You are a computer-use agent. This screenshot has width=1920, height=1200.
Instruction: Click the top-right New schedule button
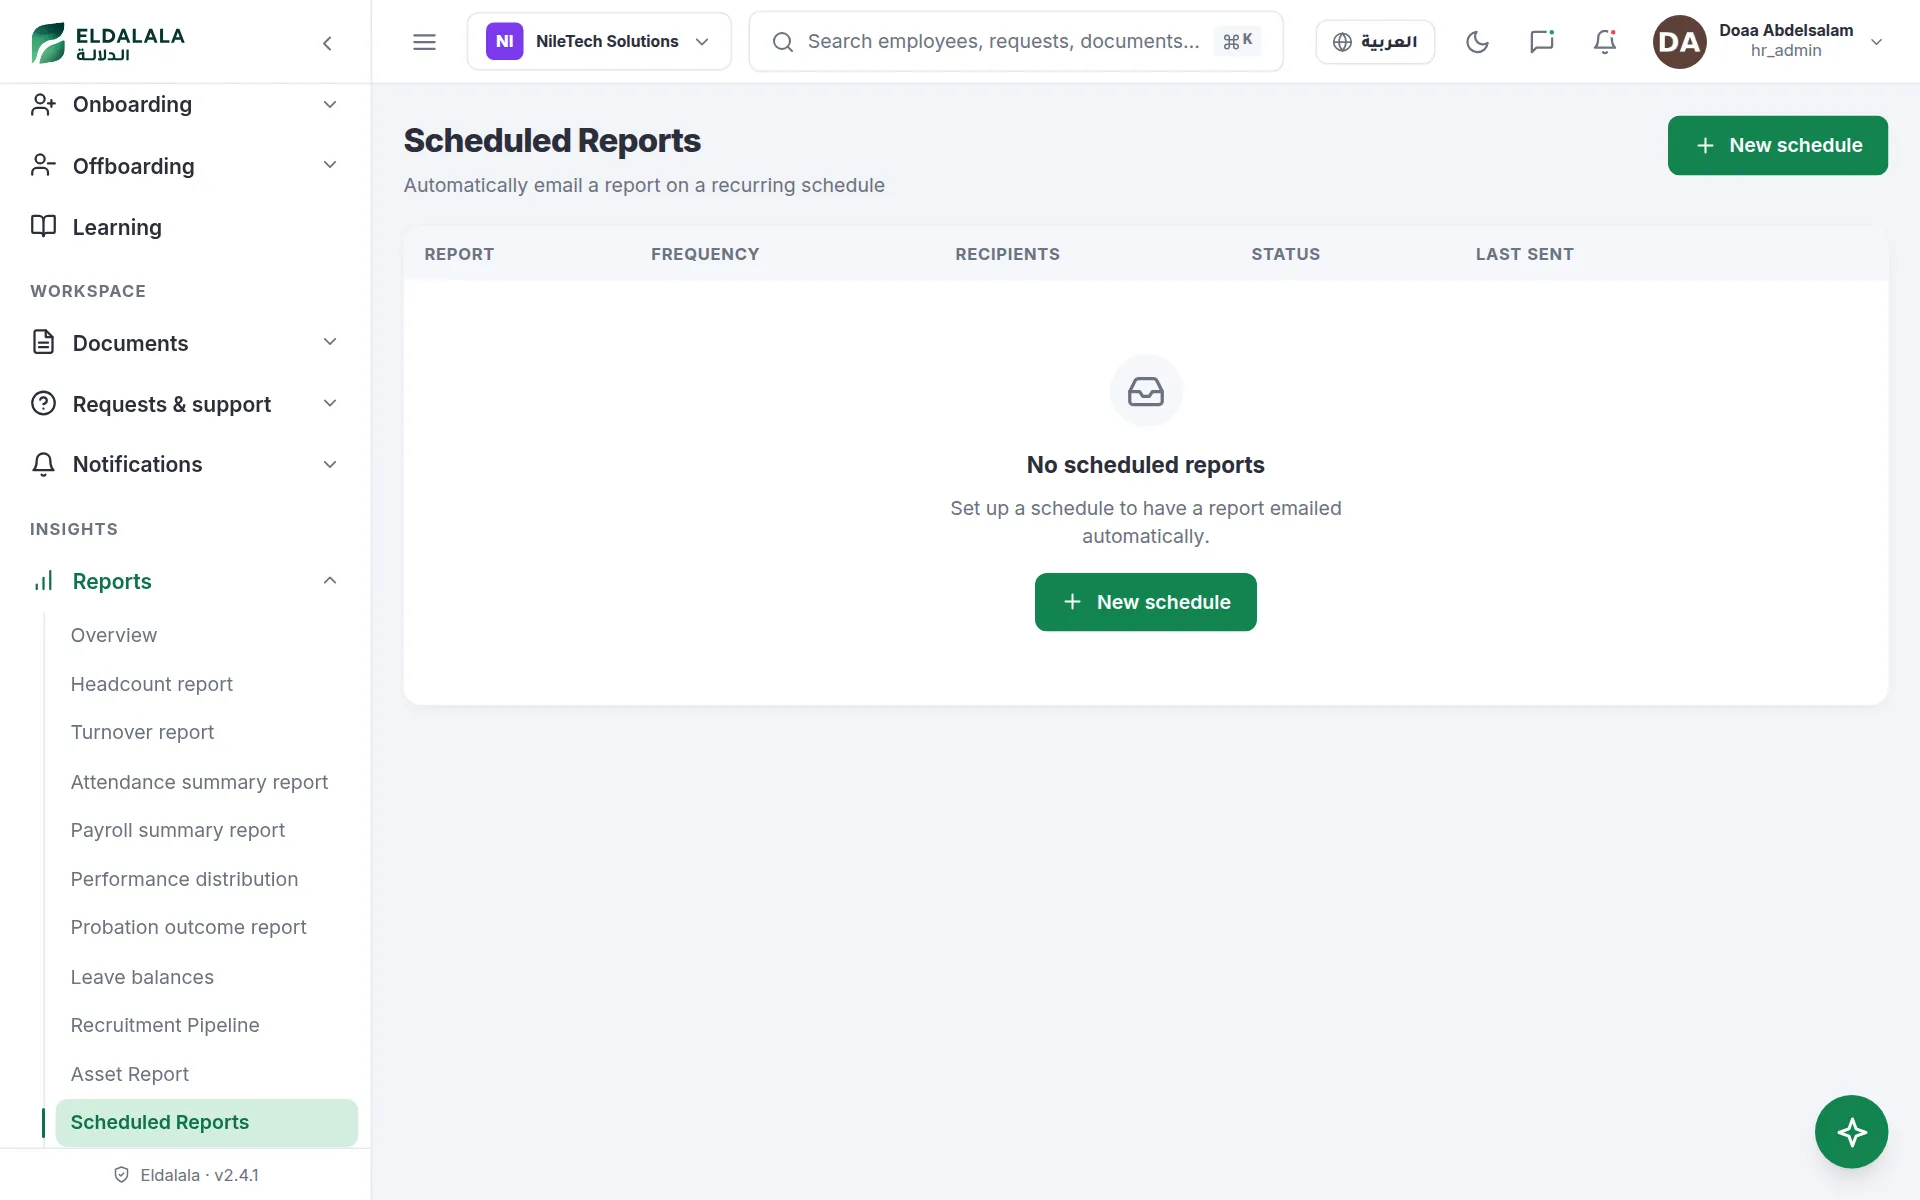tap(1777, 145)
